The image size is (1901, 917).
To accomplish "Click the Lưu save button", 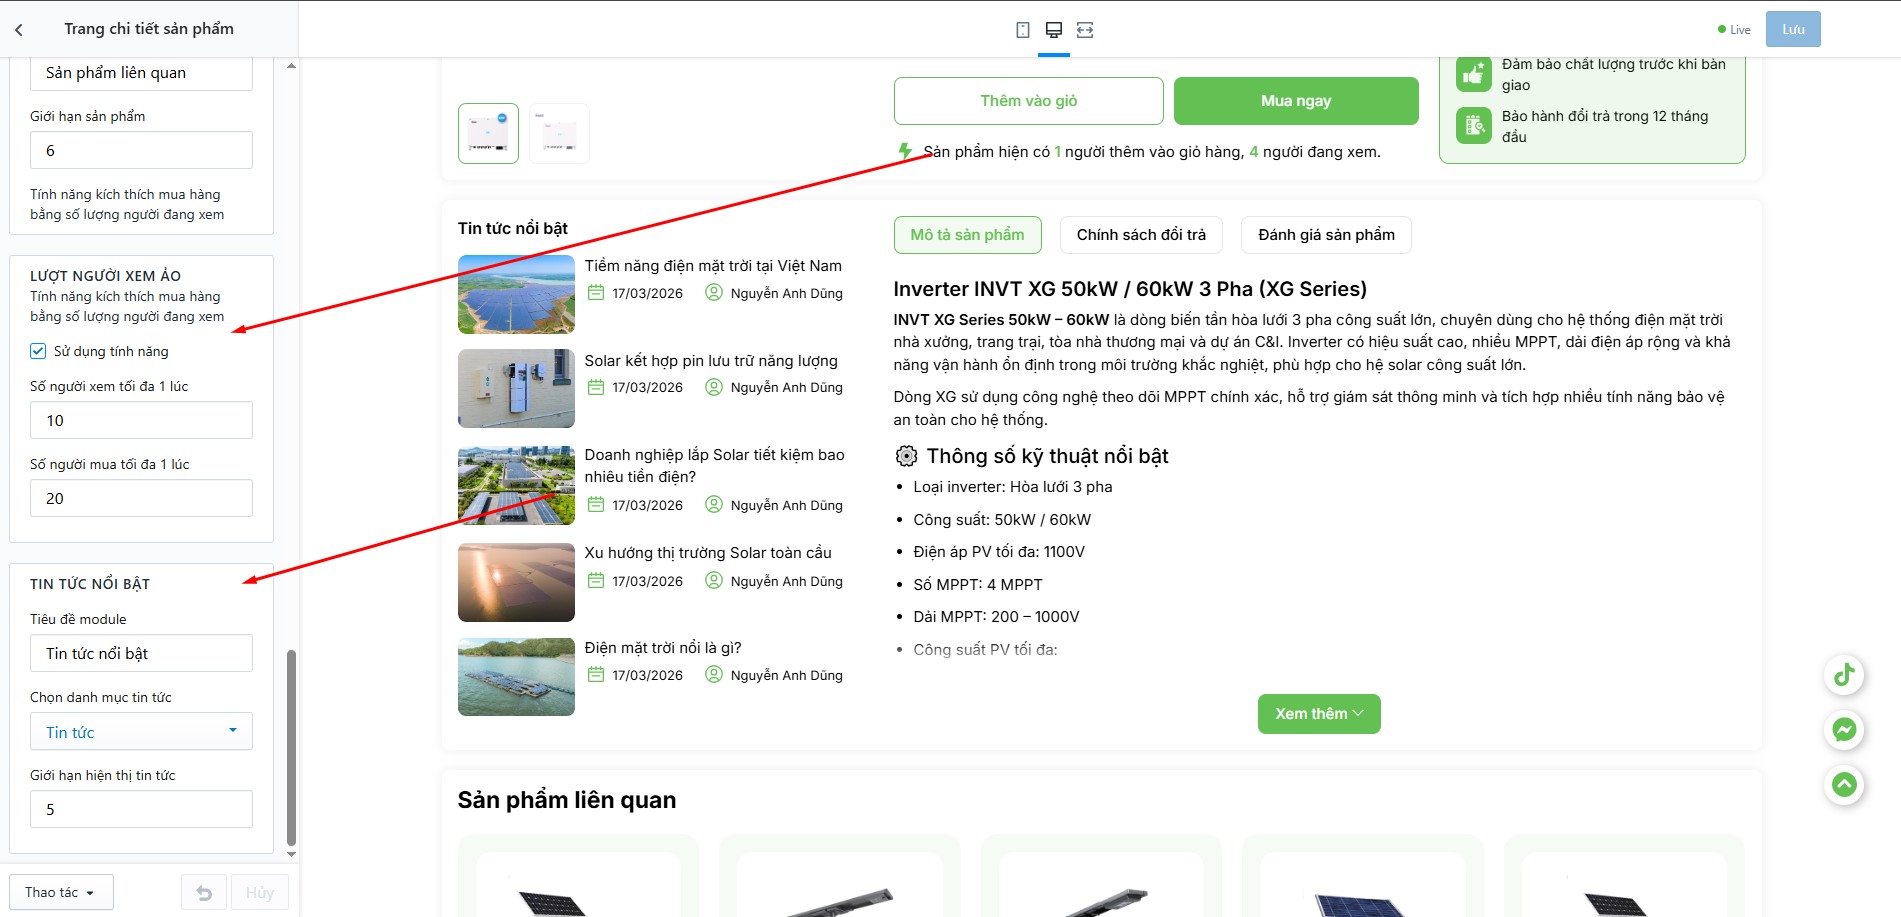I will click(1793, 29).
